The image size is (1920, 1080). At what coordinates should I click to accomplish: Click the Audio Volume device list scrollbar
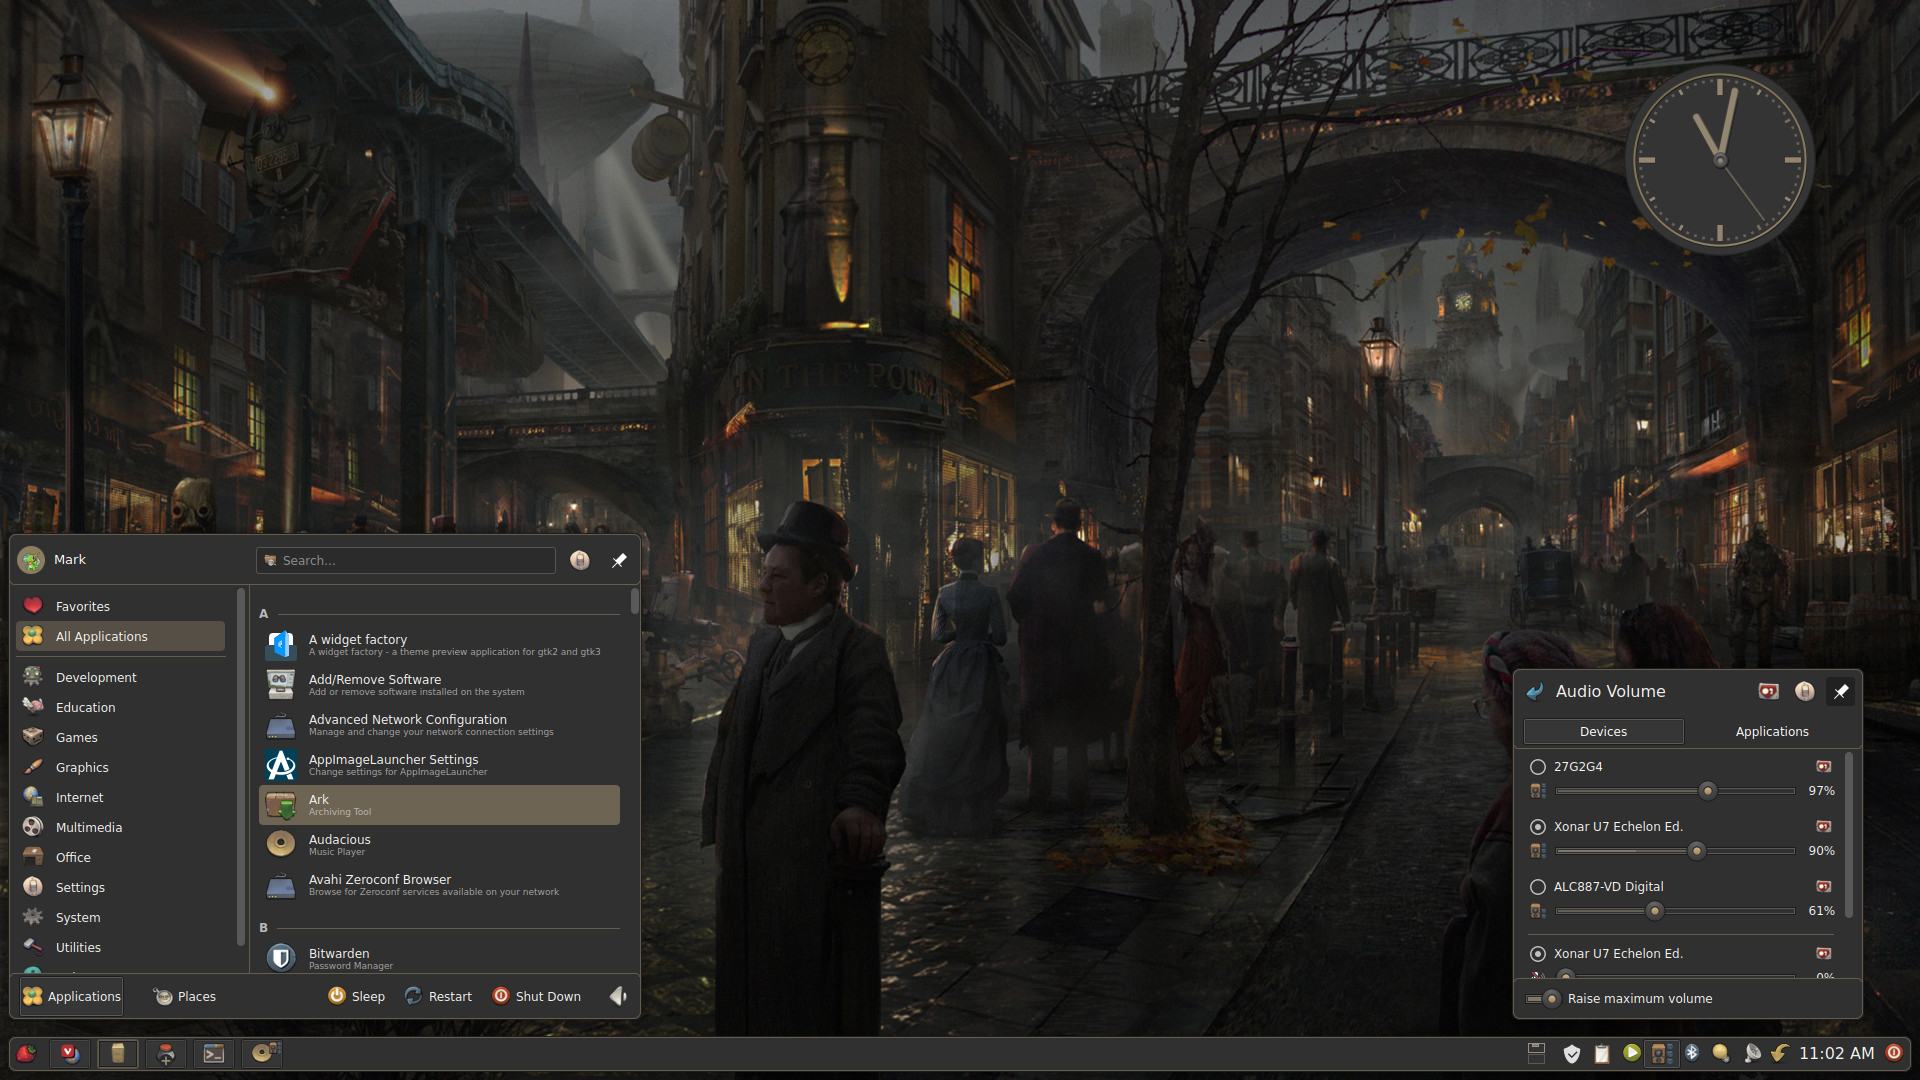tap(1848, 835)
